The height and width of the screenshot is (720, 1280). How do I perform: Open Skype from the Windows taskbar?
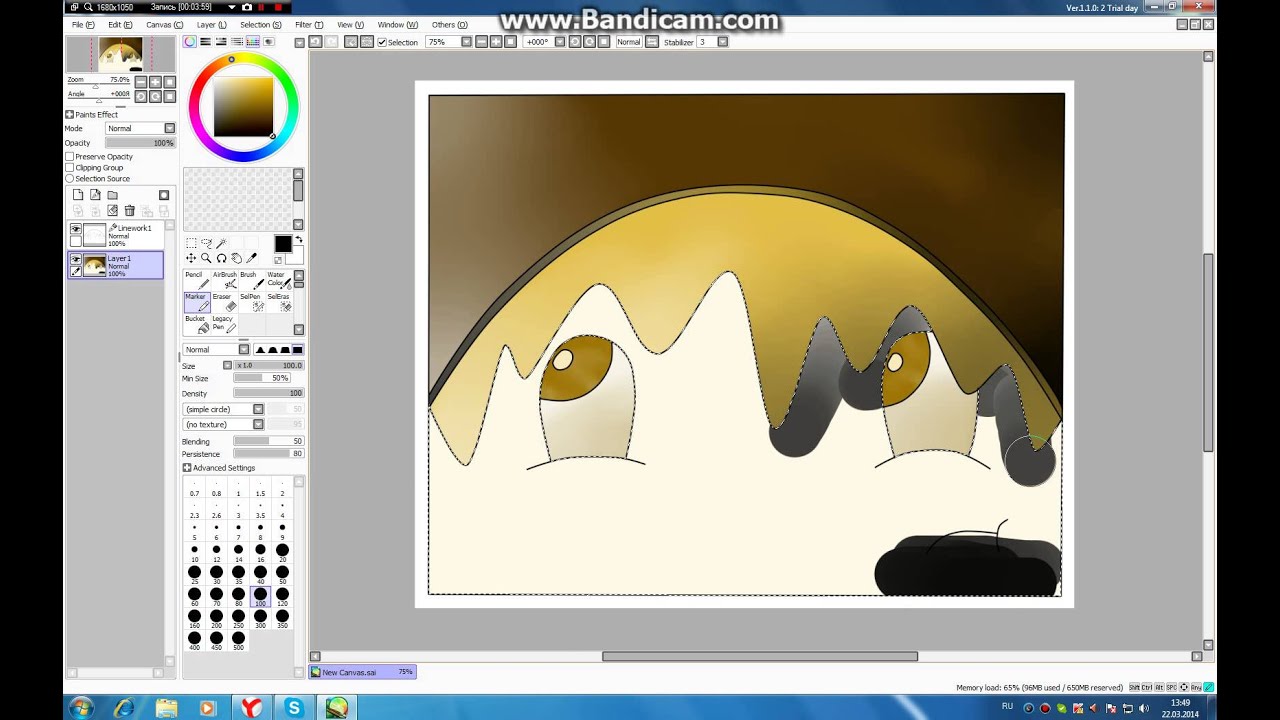294,708
